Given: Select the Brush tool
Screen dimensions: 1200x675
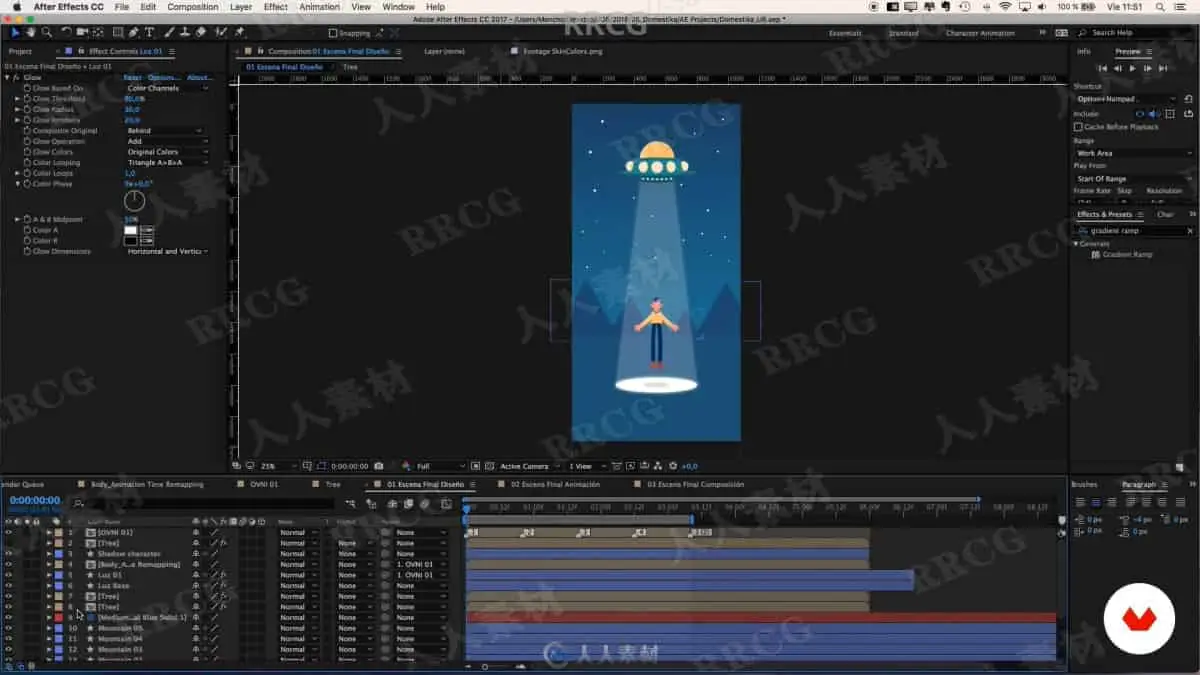Looking at the screenshot, I should tap(169, 32).
